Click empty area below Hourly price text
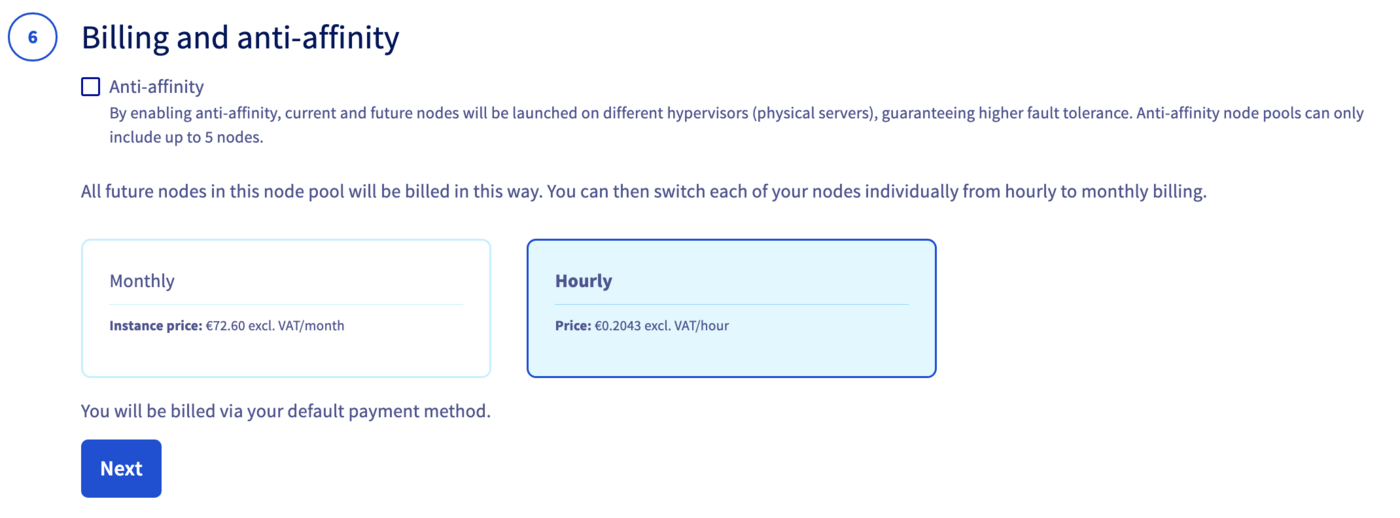Screen dimensions: 1400x518 click(731, 354)
